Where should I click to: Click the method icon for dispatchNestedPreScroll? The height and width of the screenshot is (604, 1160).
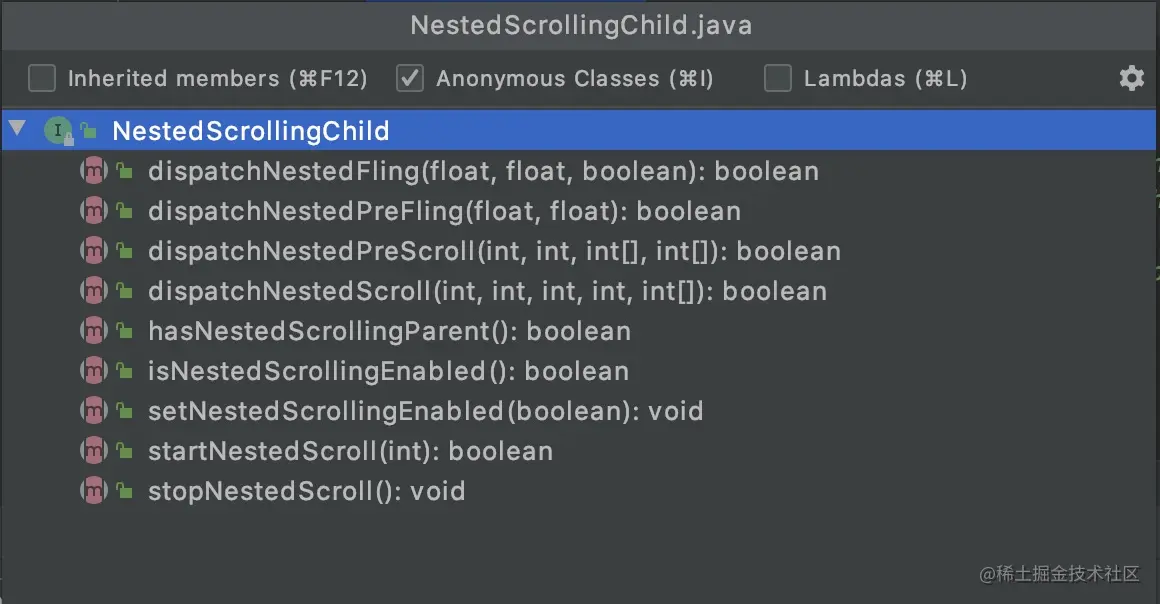93,251
